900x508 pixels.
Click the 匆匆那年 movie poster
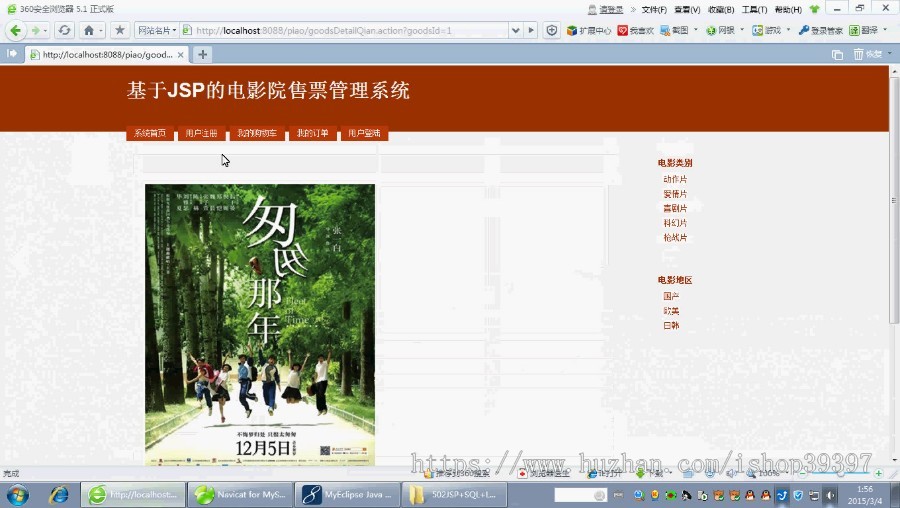(x=259, y=325)
